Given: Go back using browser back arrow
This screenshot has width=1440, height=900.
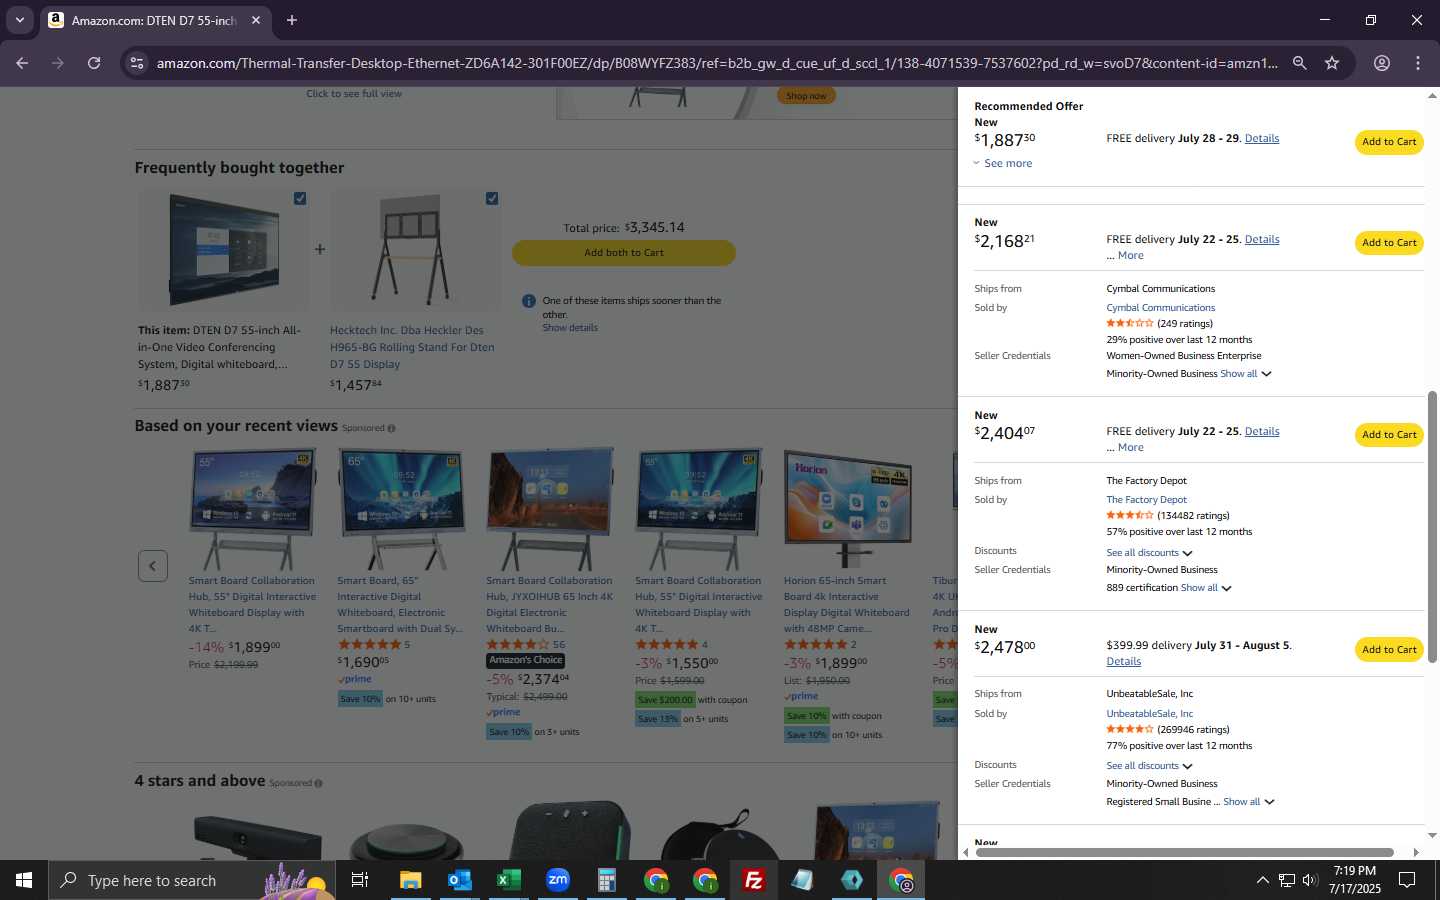Looking at the screenshot, I should [x=22, y=63].
